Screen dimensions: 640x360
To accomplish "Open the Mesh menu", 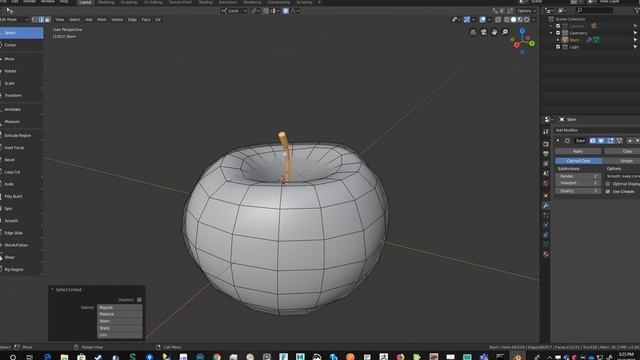I will click(102, 20).
